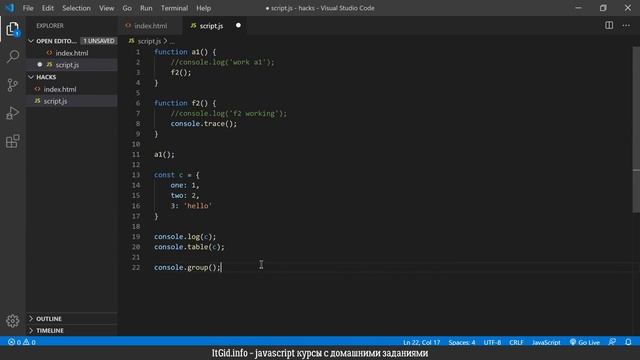Change encoding via UTF-8 status item
Viewport: 640px width, 360px height.
pos(492,342)
